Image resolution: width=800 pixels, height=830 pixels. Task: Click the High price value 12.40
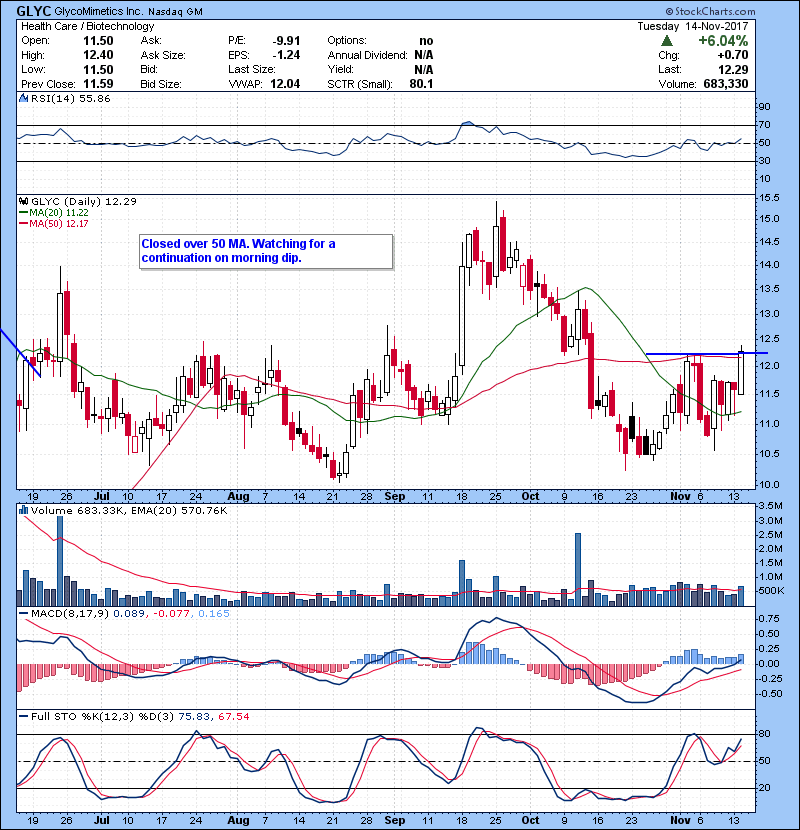[x=98, y=55]
